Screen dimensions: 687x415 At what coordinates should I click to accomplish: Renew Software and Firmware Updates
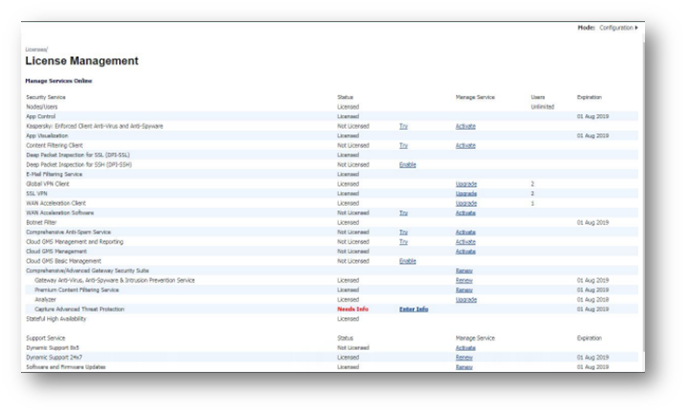pyautogui.click(x=464, y=367)
